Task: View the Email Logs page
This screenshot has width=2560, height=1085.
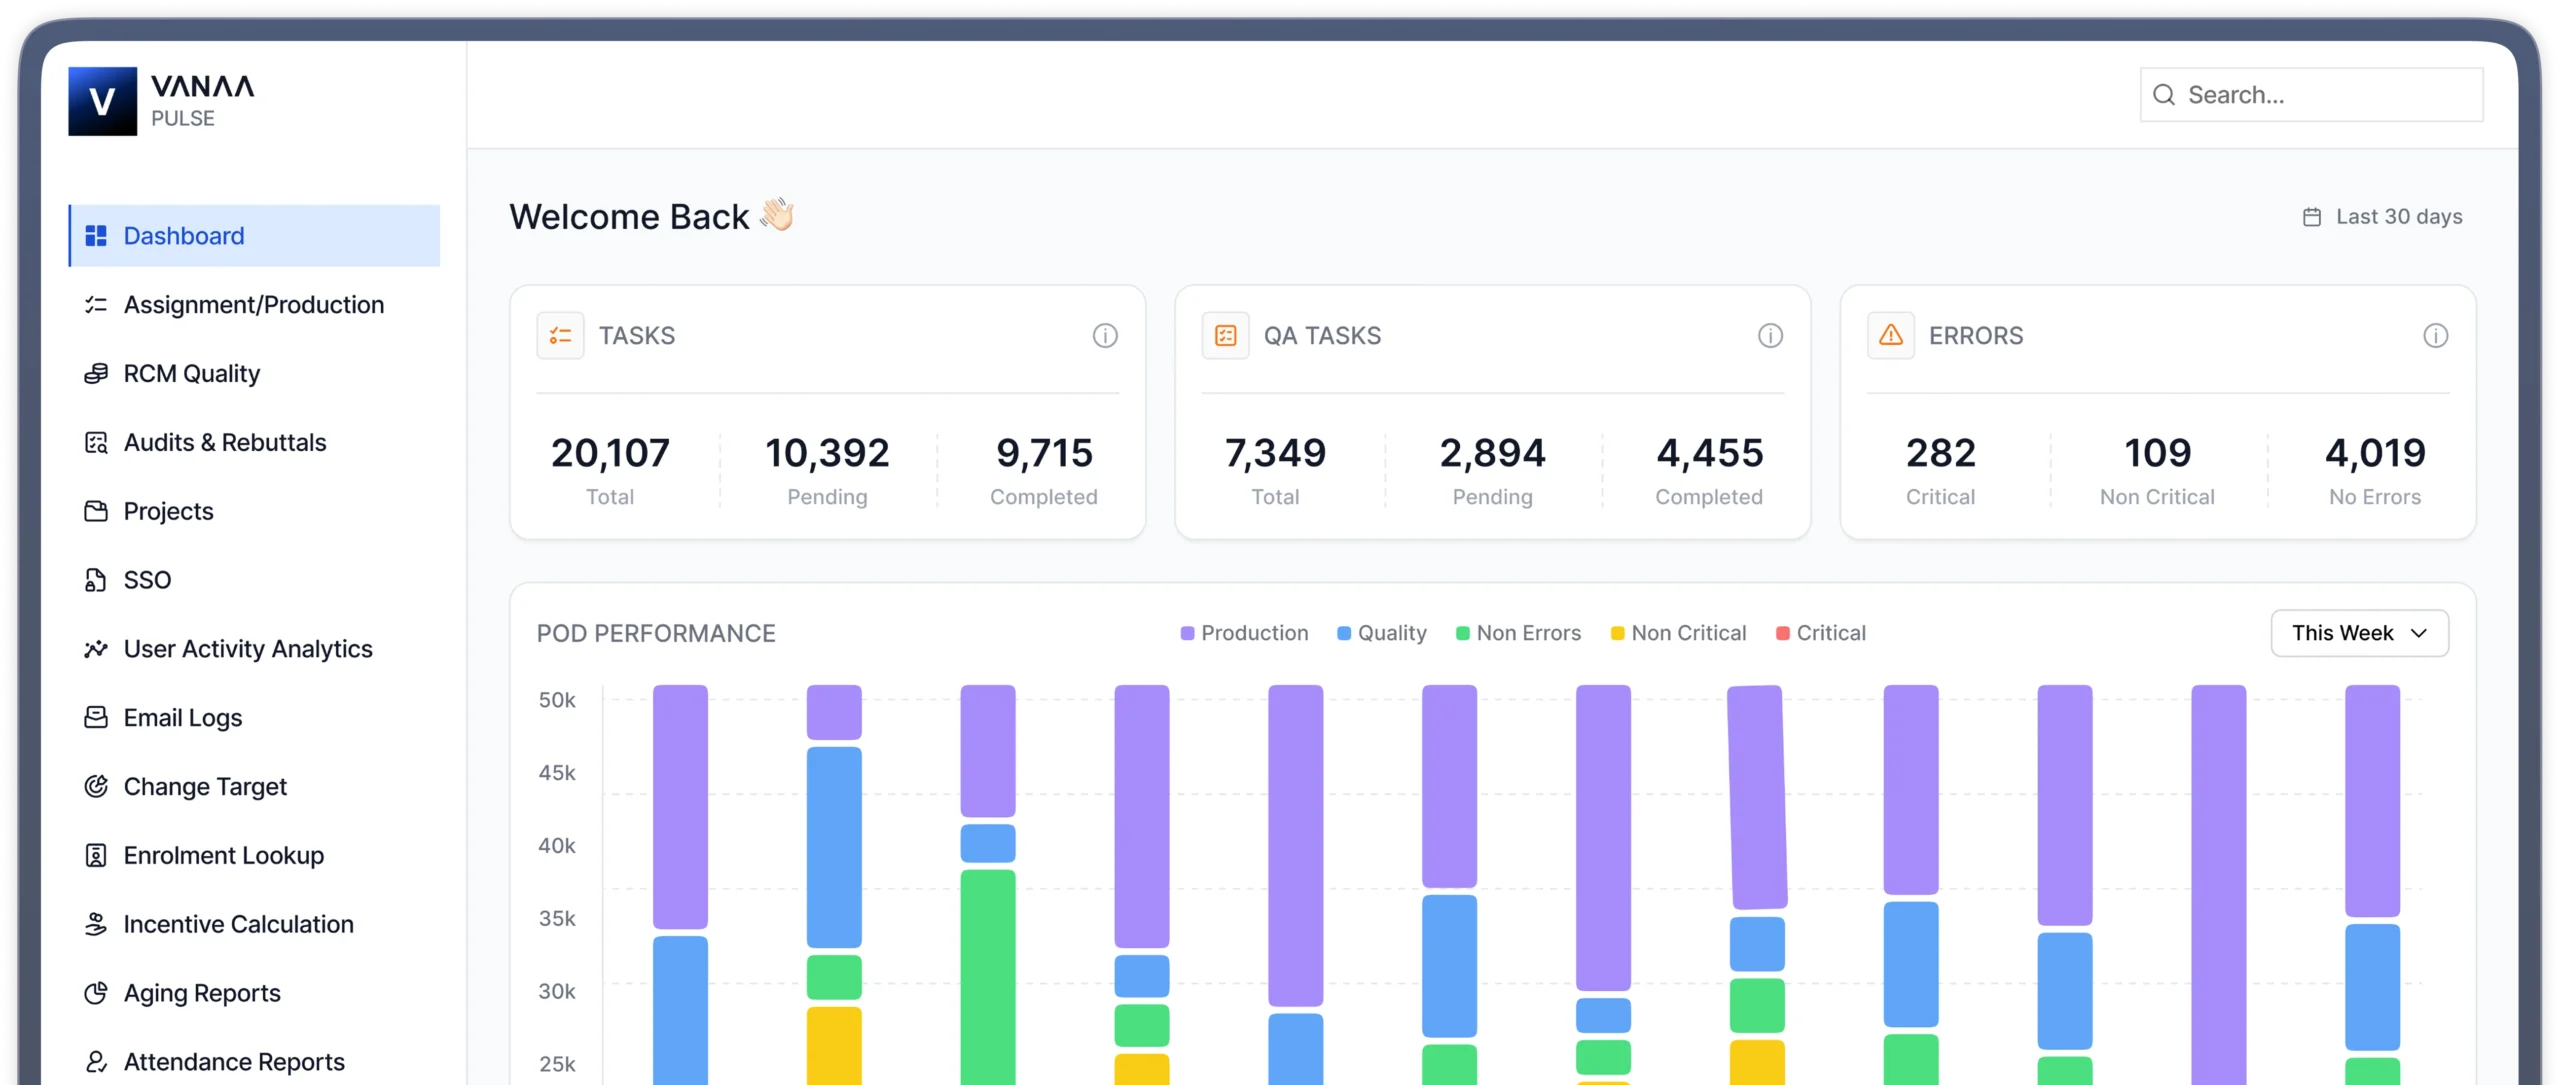Action: pyautogui.click(x=254, y=717)
